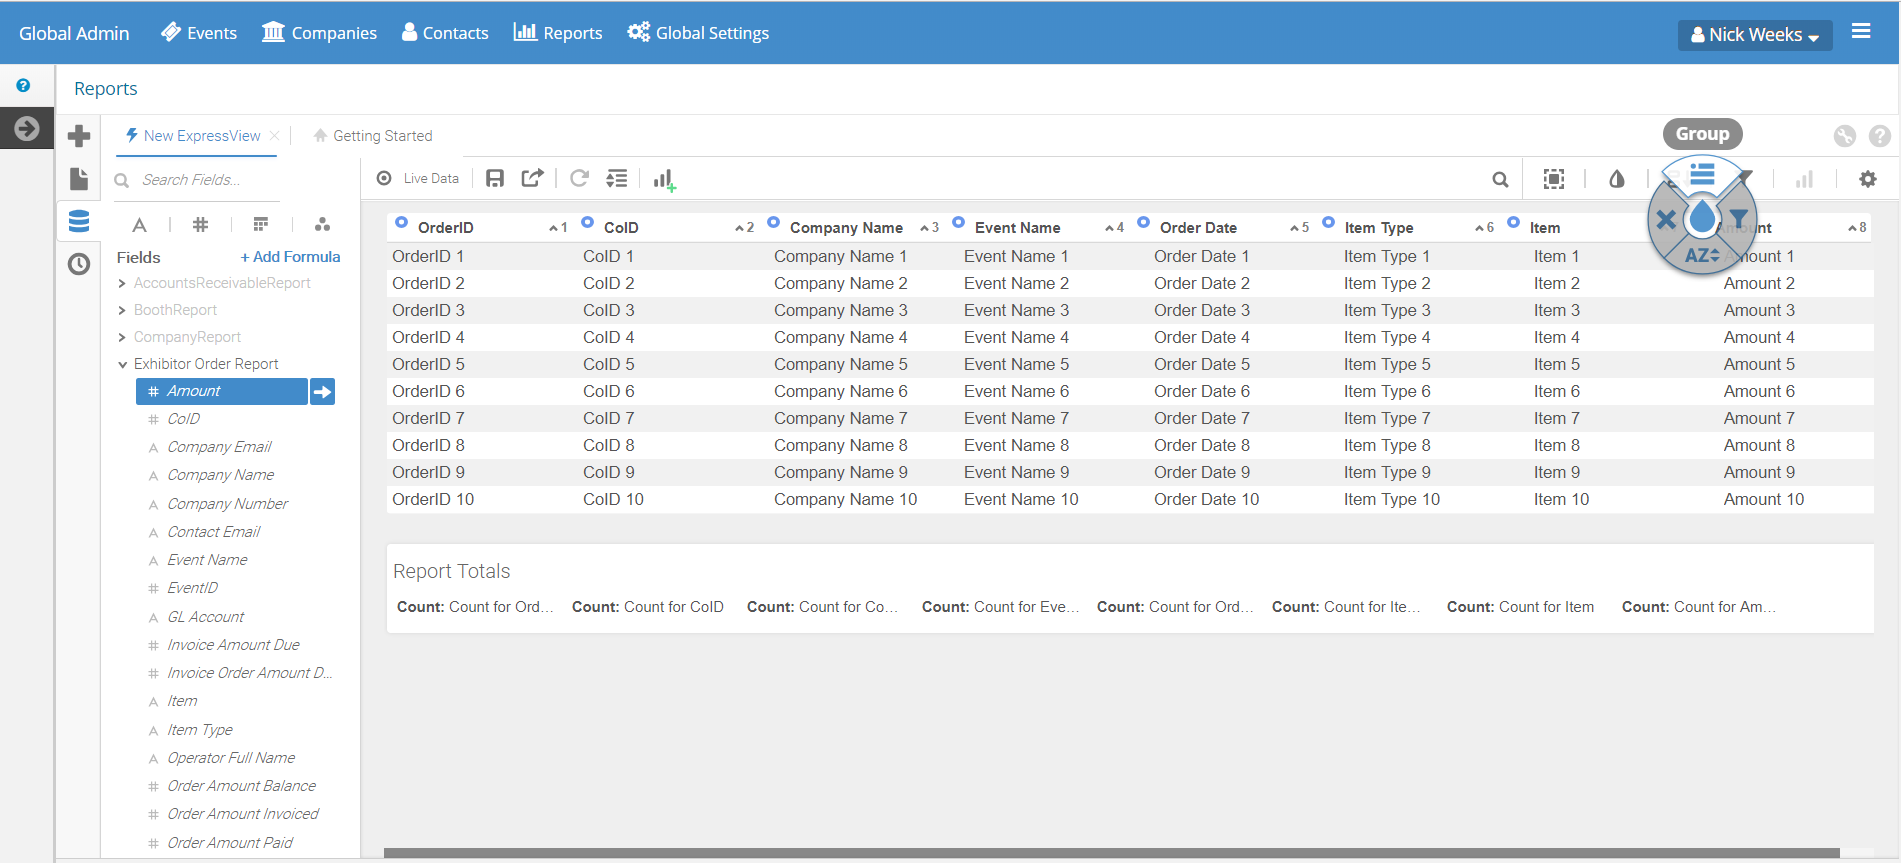Filter fields by text type

tap(140, 225)
